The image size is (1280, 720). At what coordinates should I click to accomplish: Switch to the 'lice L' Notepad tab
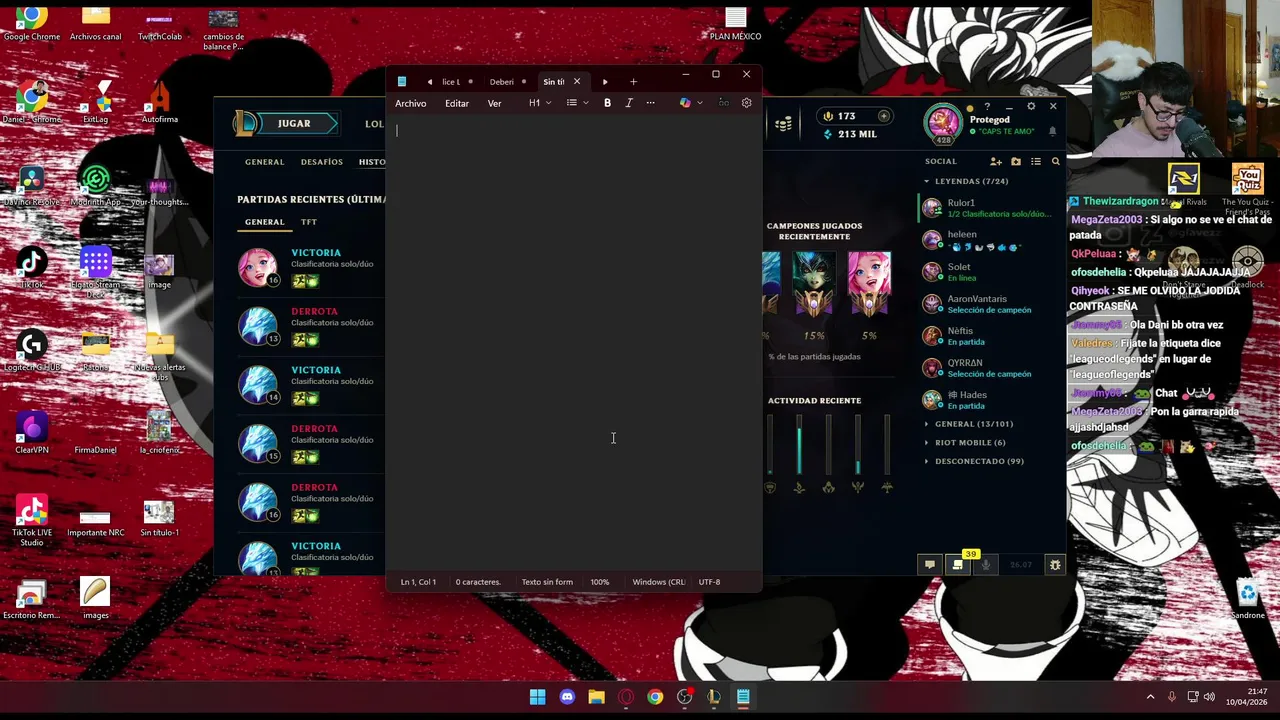[x=451, y=82]
